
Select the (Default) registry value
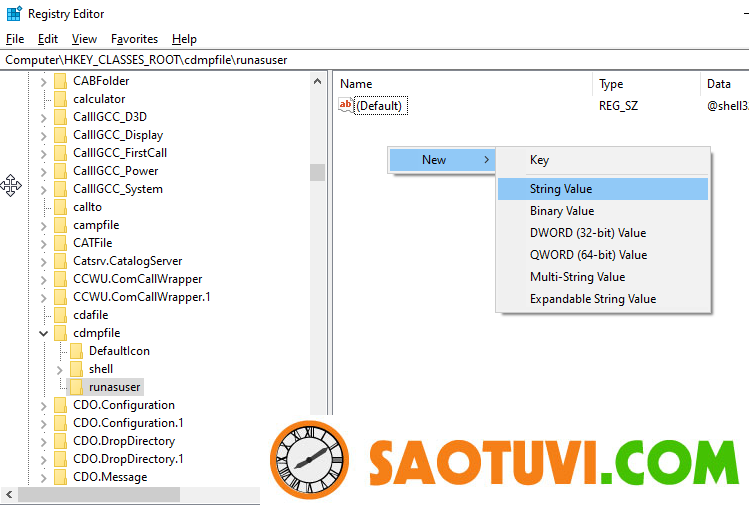pos(381,106)
